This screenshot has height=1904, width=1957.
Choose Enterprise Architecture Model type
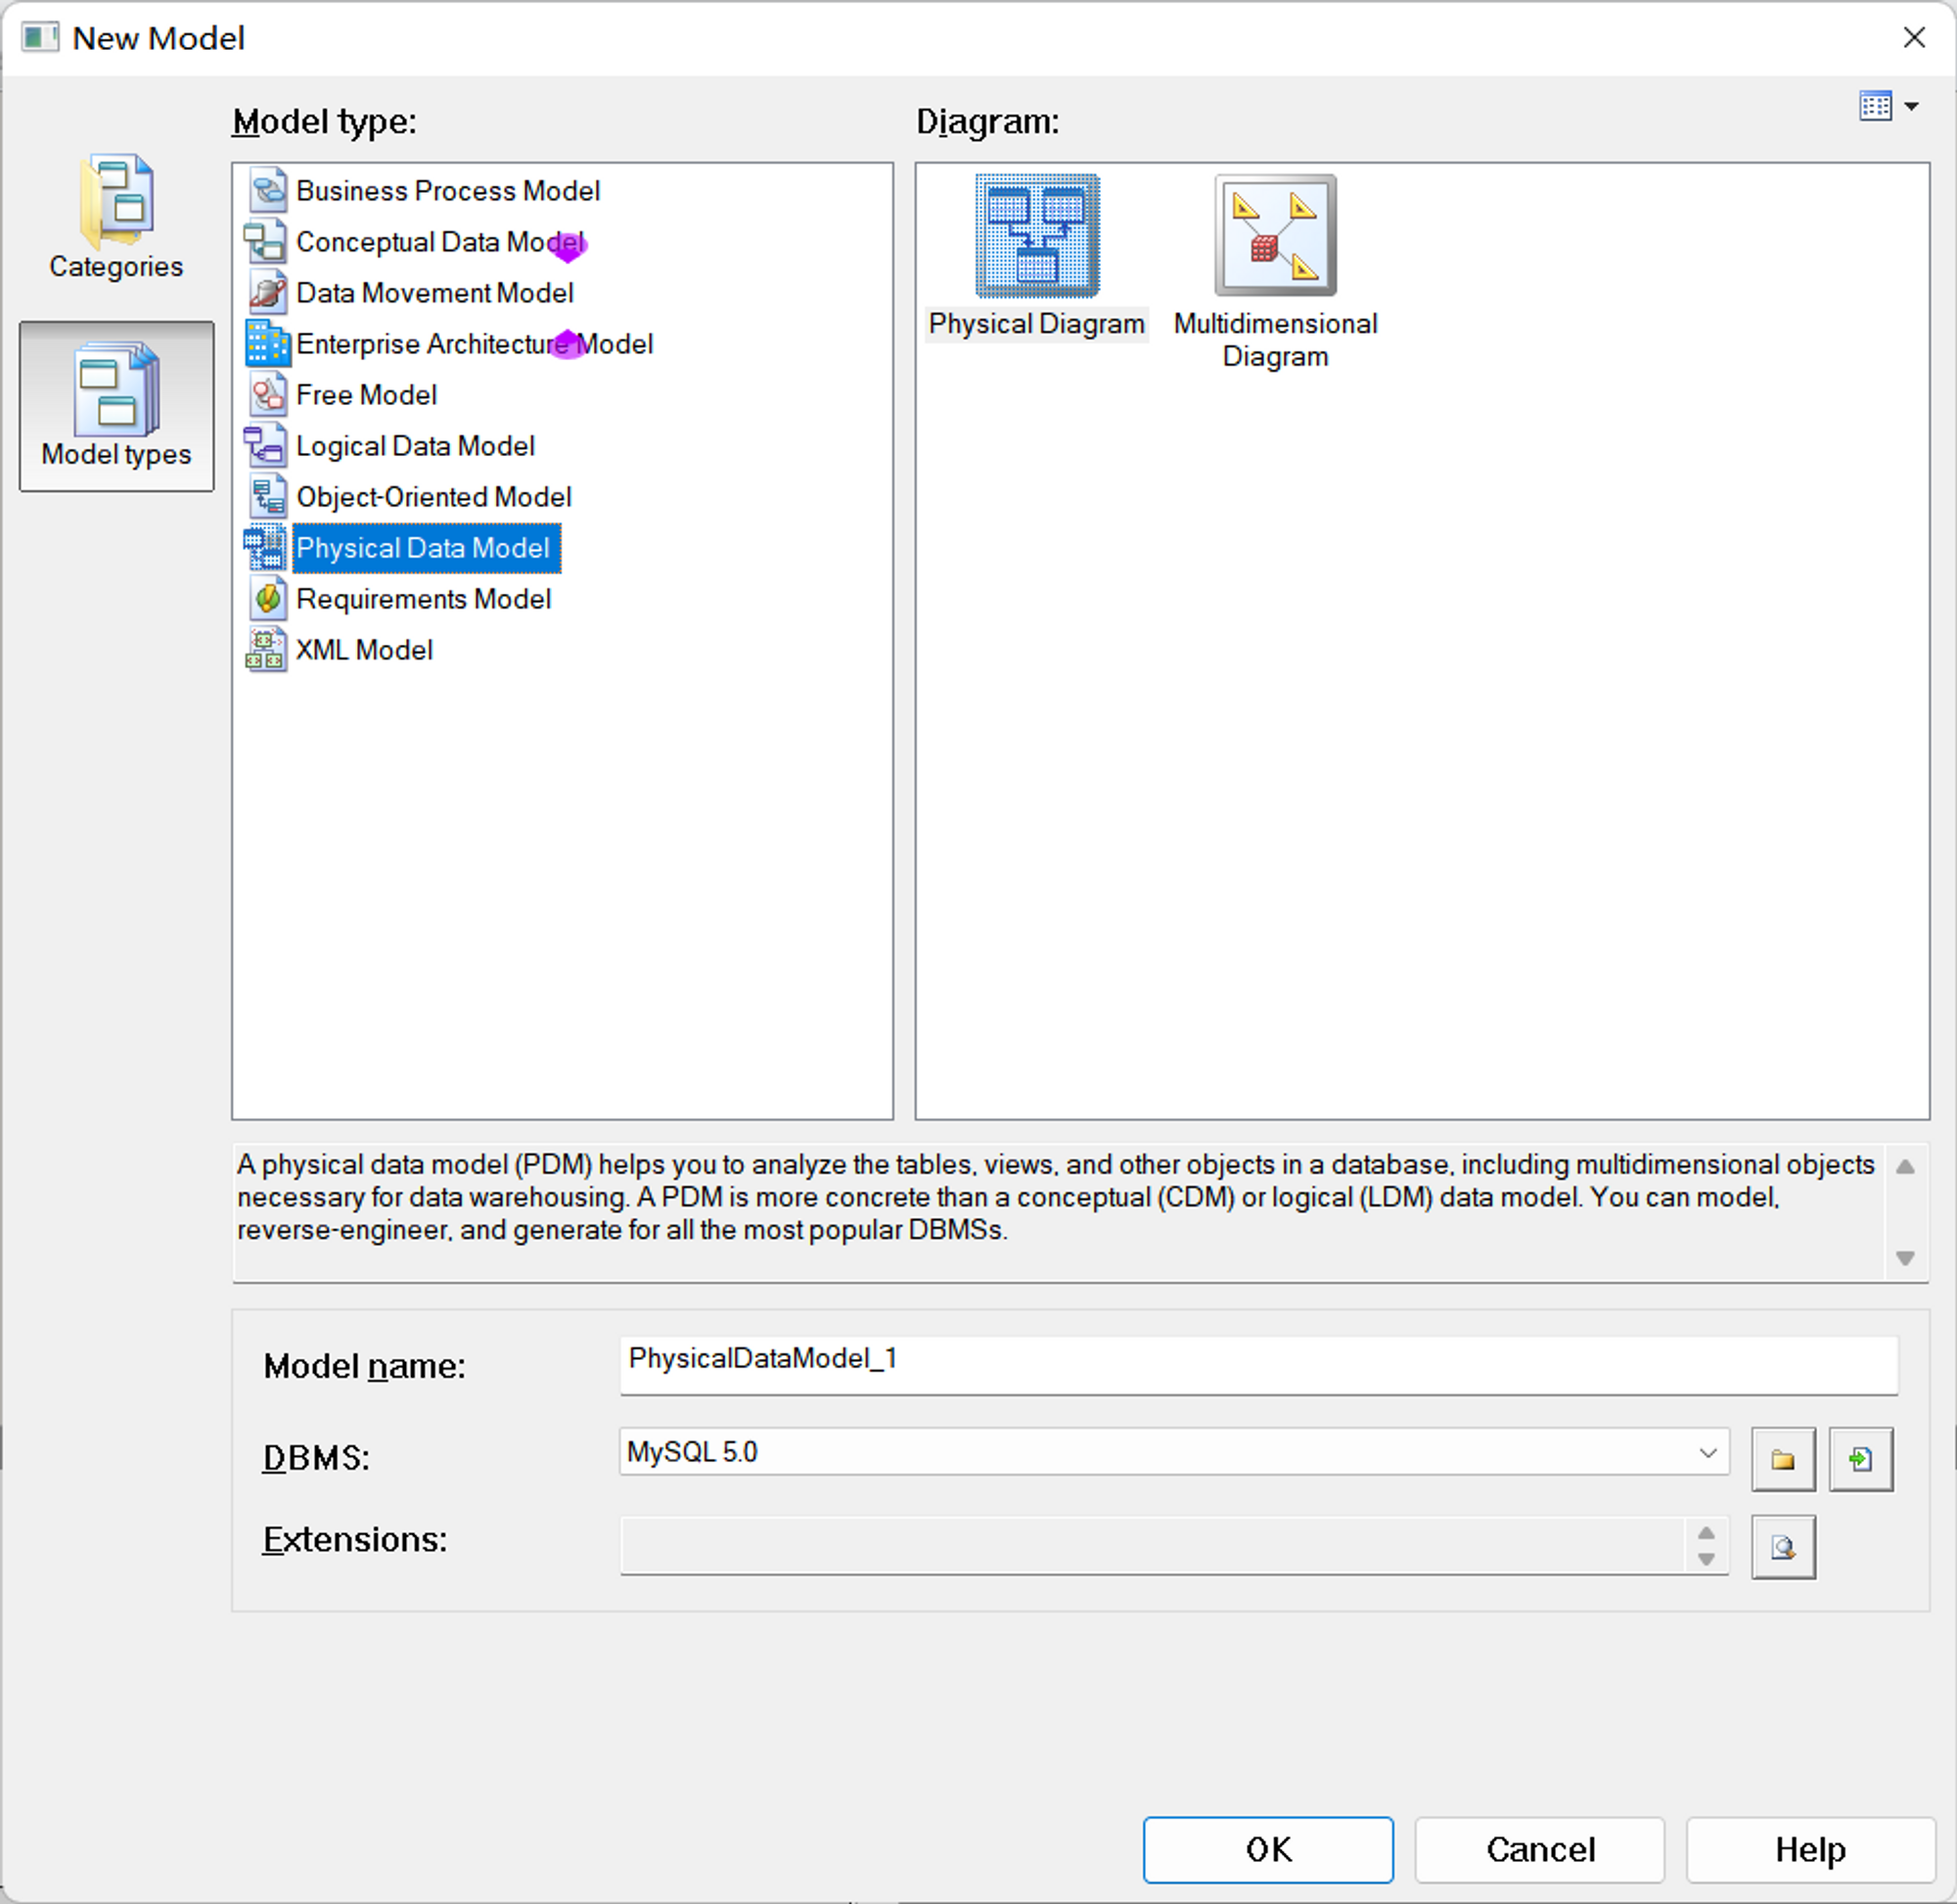[474, 344]
